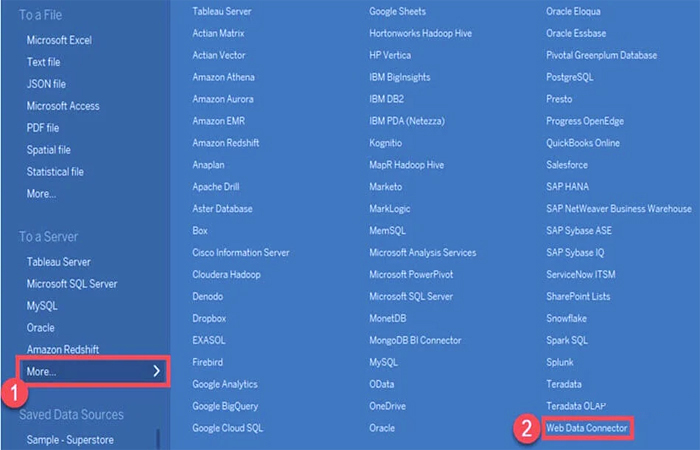Choose Apache Drill

(216, 187)
